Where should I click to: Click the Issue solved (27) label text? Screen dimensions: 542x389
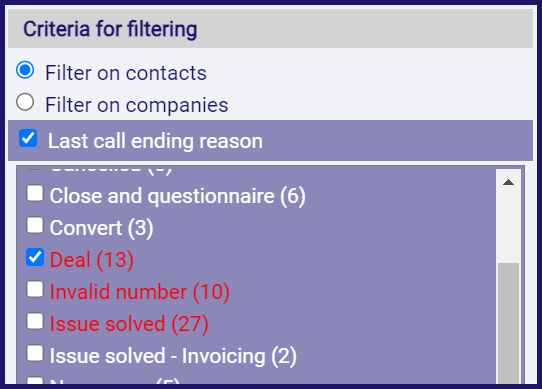tap(129, 324)
